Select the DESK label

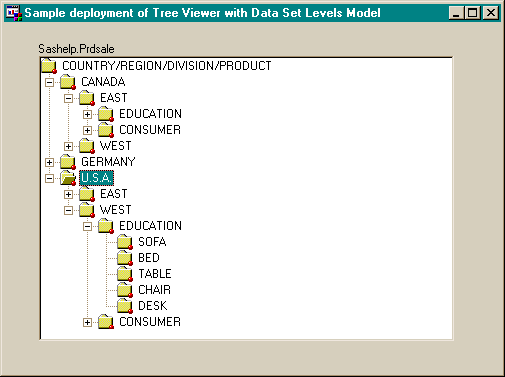point(153,306)
